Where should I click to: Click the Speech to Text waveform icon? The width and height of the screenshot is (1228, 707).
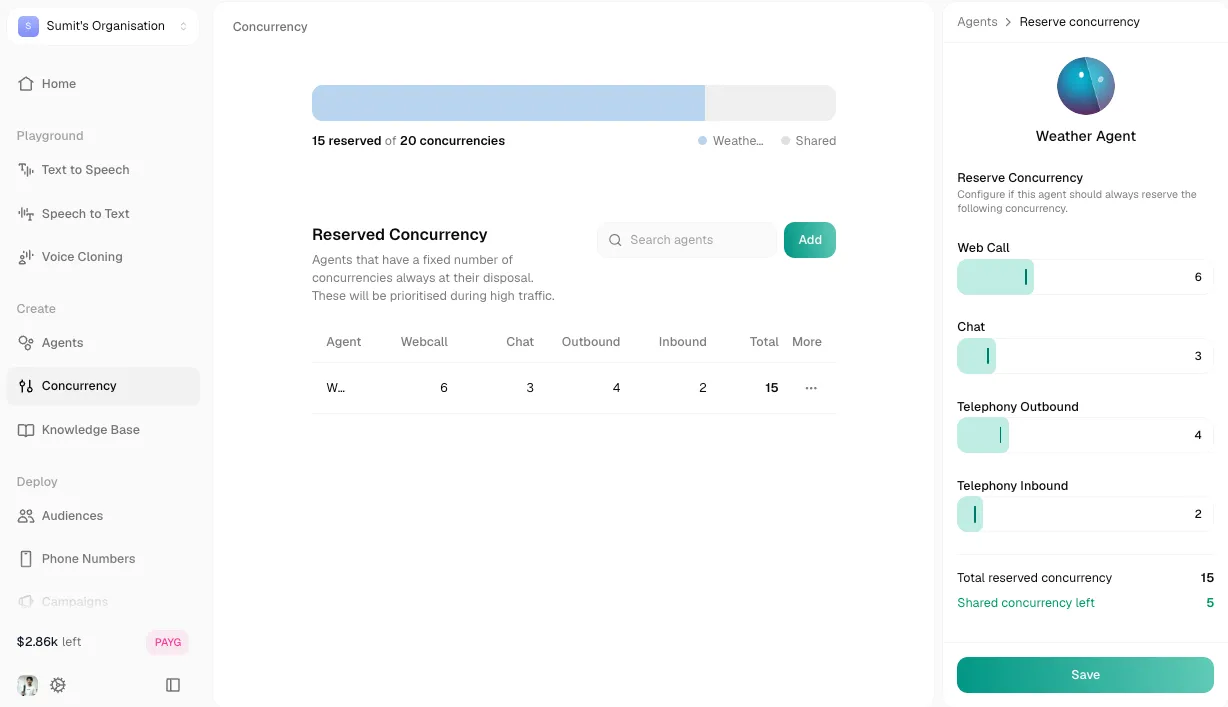click(26, 213)
